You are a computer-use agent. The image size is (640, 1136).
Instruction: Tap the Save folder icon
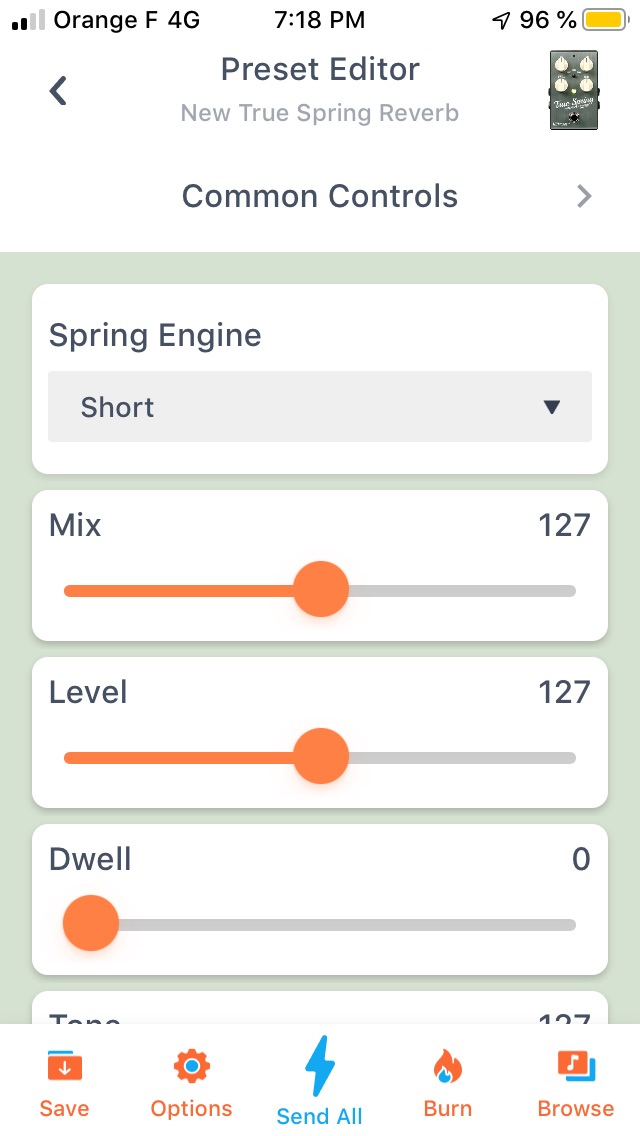(x=64, y=1068)
